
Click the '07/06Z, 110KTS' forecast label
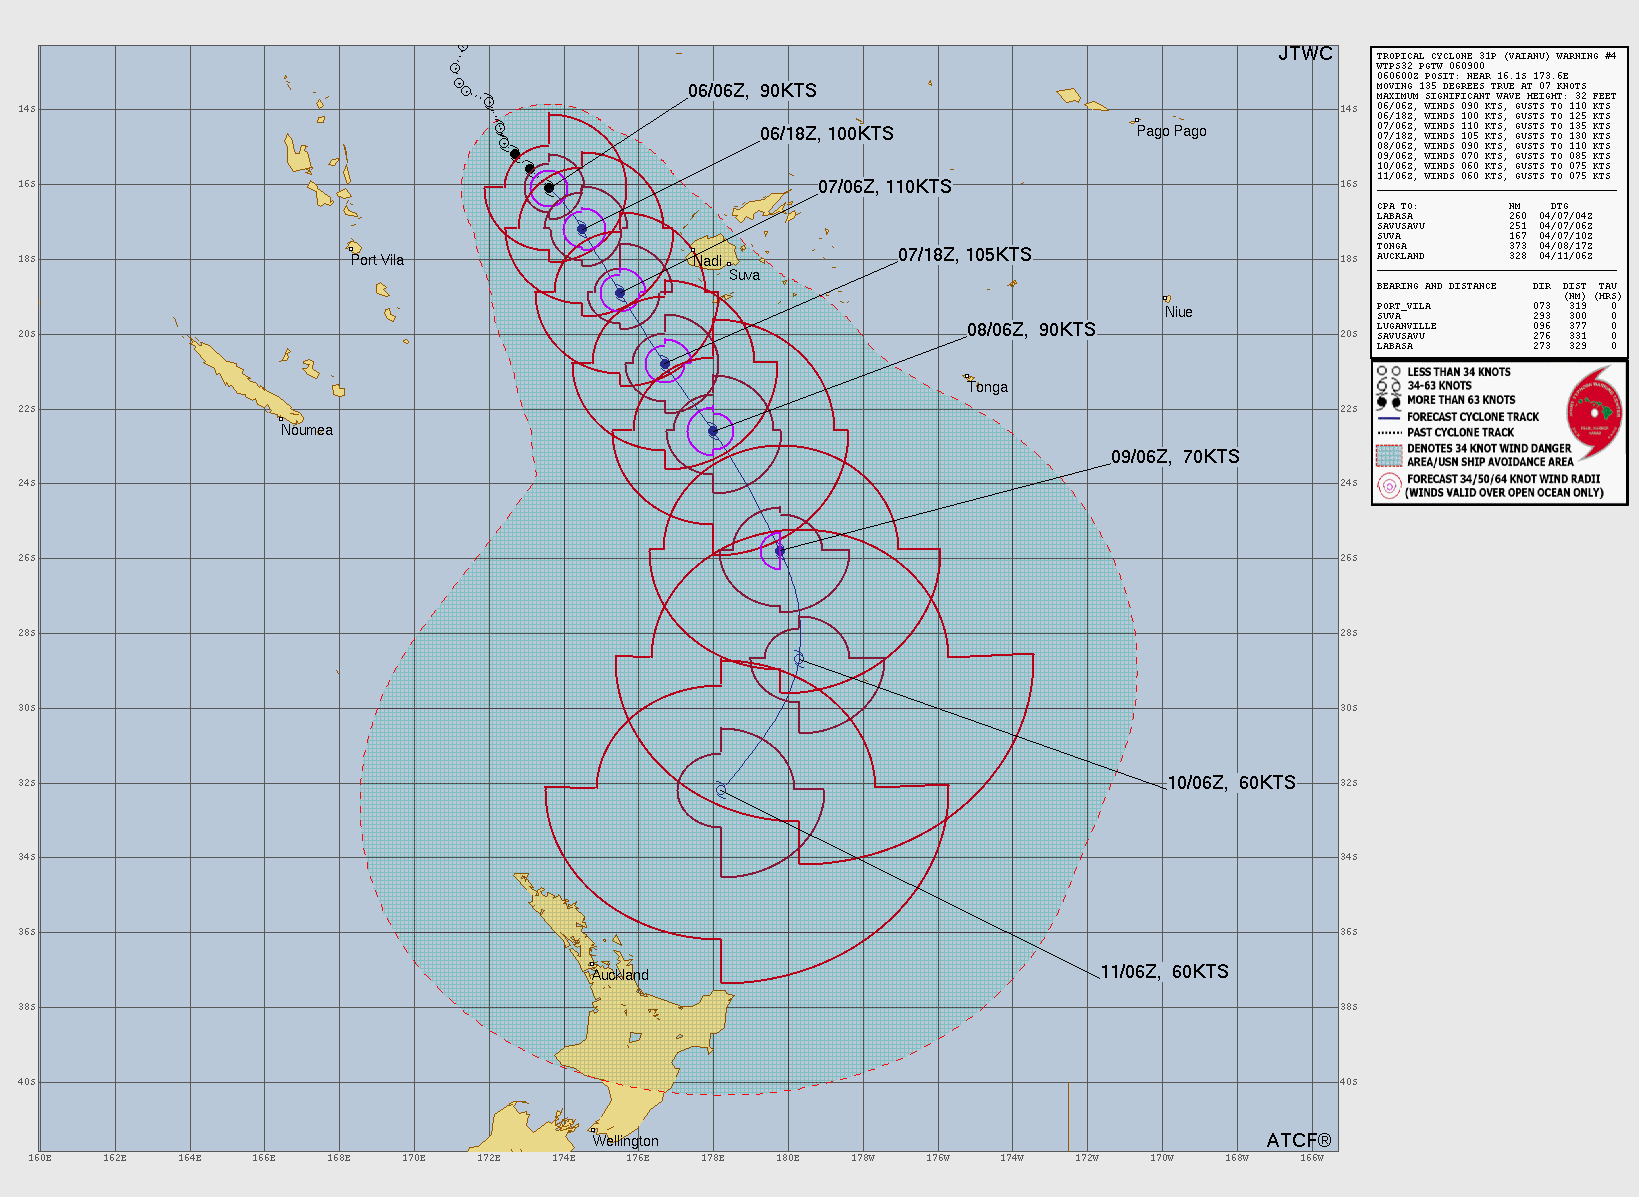coord(884,187)
